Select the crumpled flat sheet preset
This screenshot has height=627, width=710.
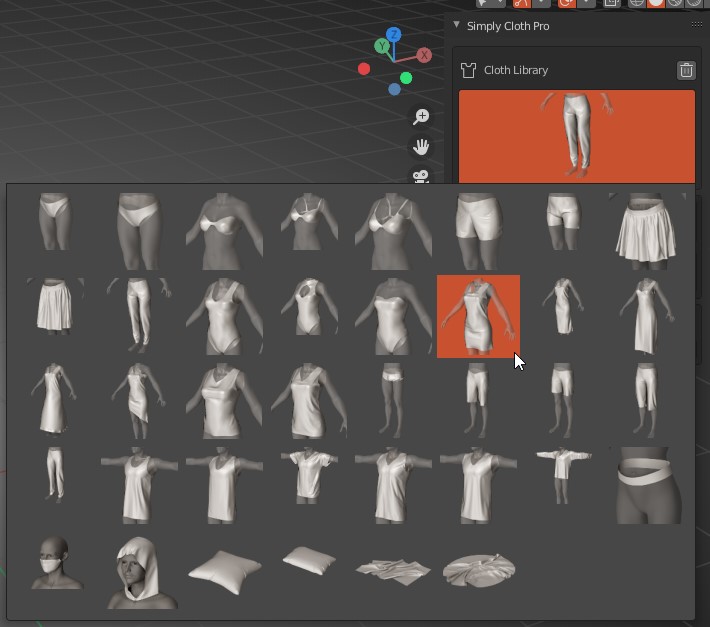393,572
